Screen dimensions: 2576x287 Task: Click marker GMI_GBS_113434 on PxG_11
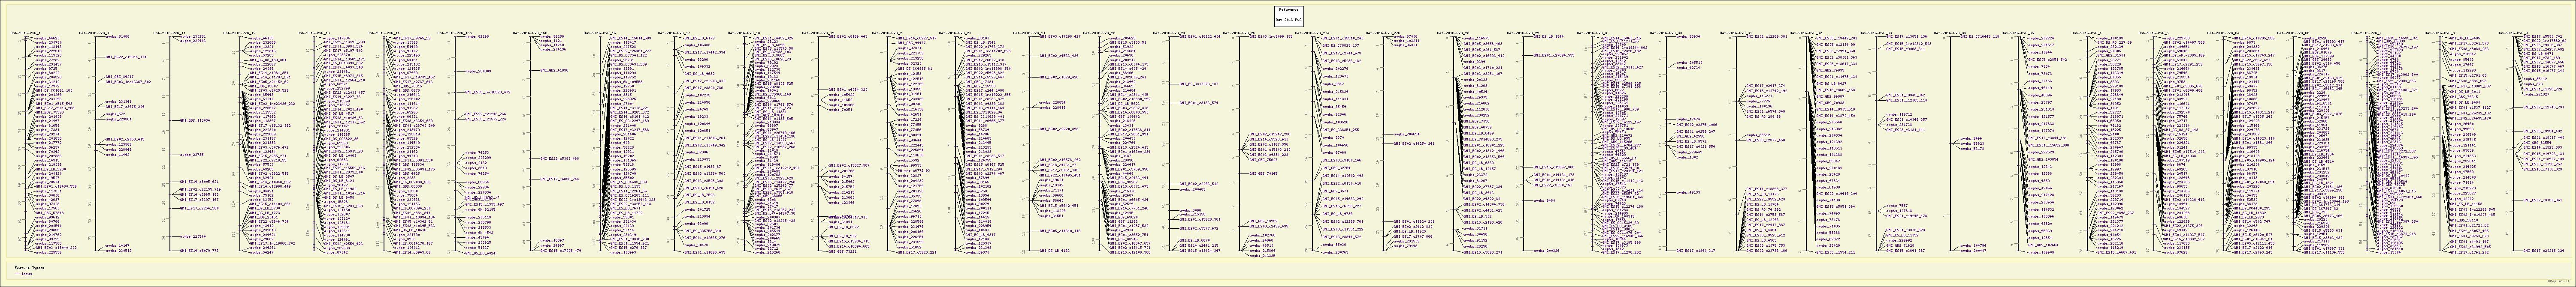[x=193, y=120]
